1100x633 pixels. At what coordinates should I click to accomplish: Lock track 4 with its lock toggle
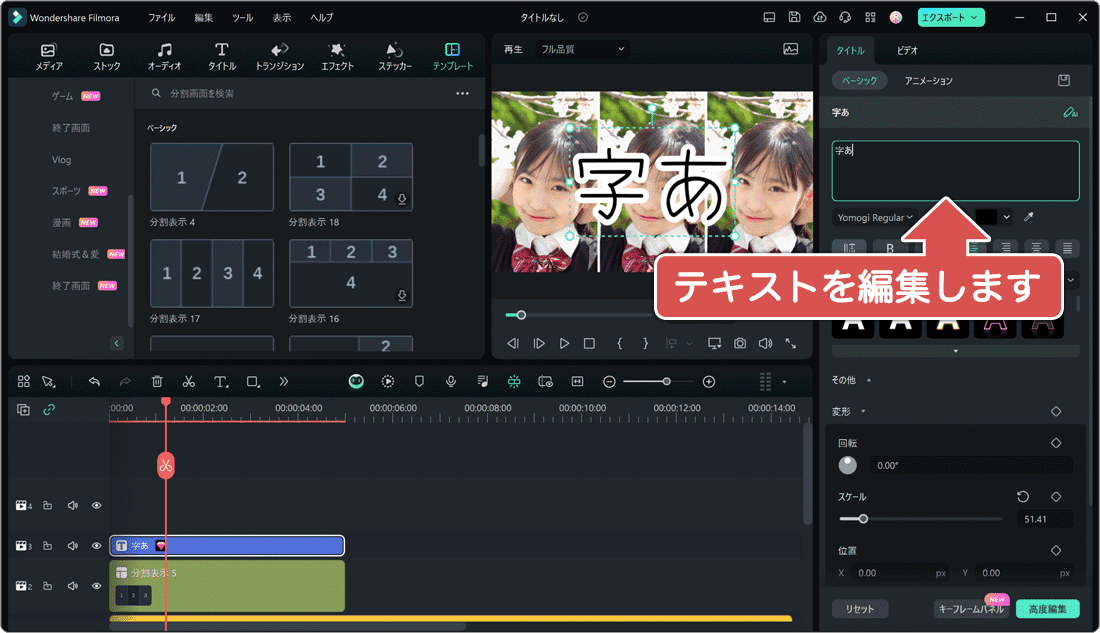pos(48,505)
